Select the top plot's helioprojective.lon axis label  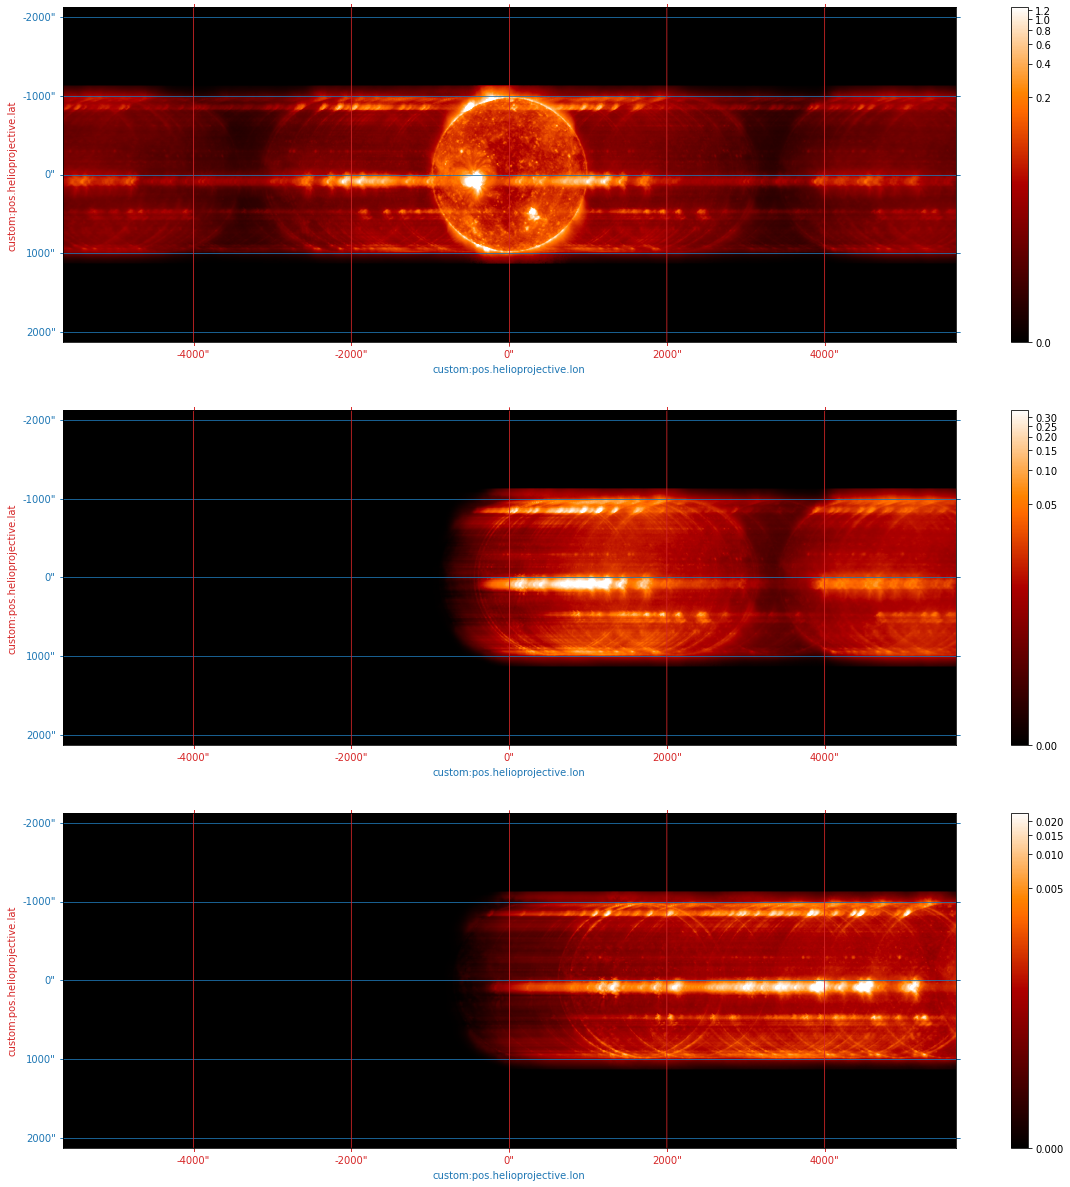[508, 369]
